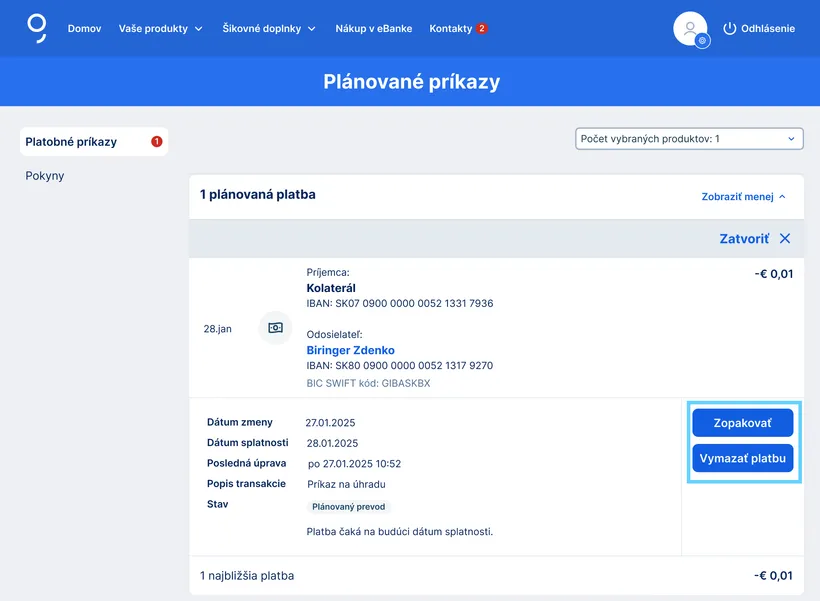This screenshot has height=601, width=820.
Task: Click the red badge on Platobné príkazy
Action: click(156, 142)
